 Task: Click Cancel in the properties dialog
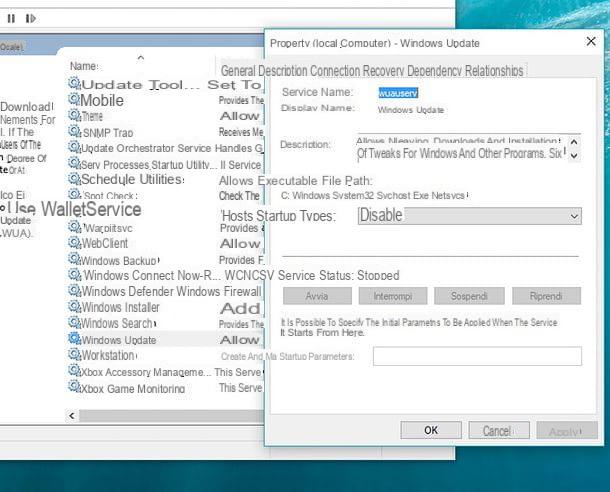499,430
